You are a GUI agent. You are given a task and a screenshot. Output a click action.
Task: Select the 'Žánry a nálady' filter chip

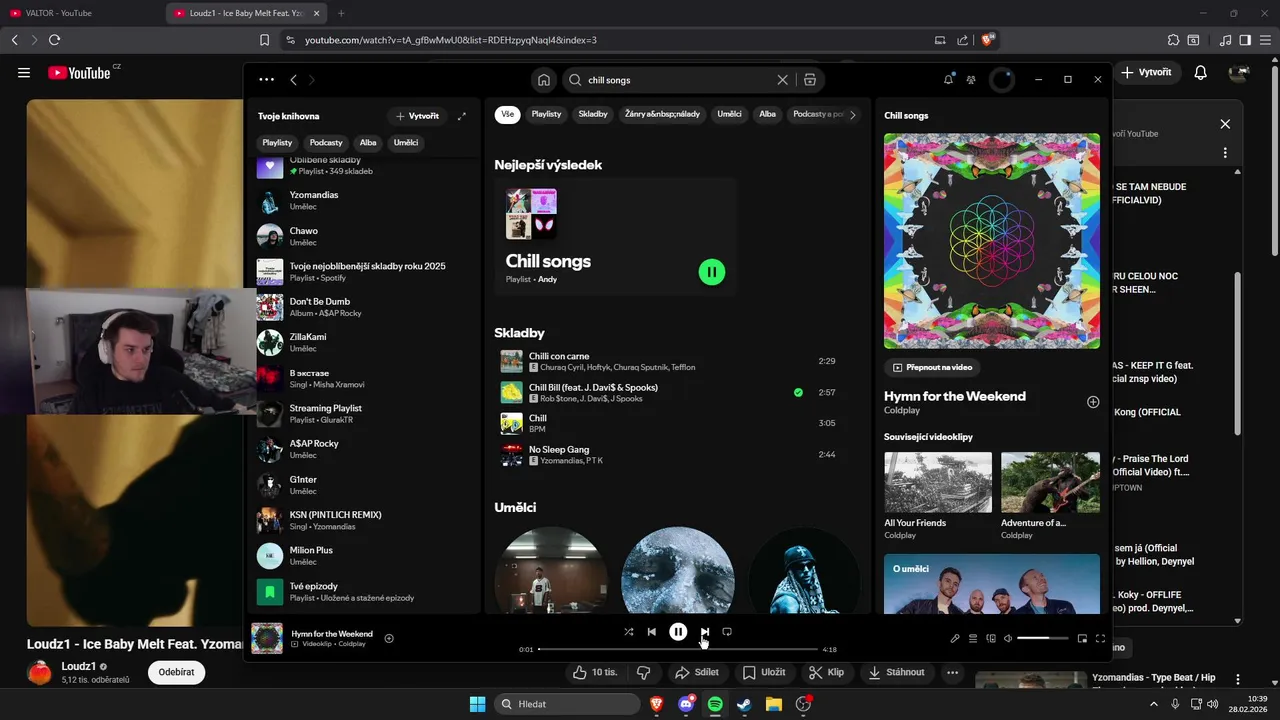coord(663,114)
